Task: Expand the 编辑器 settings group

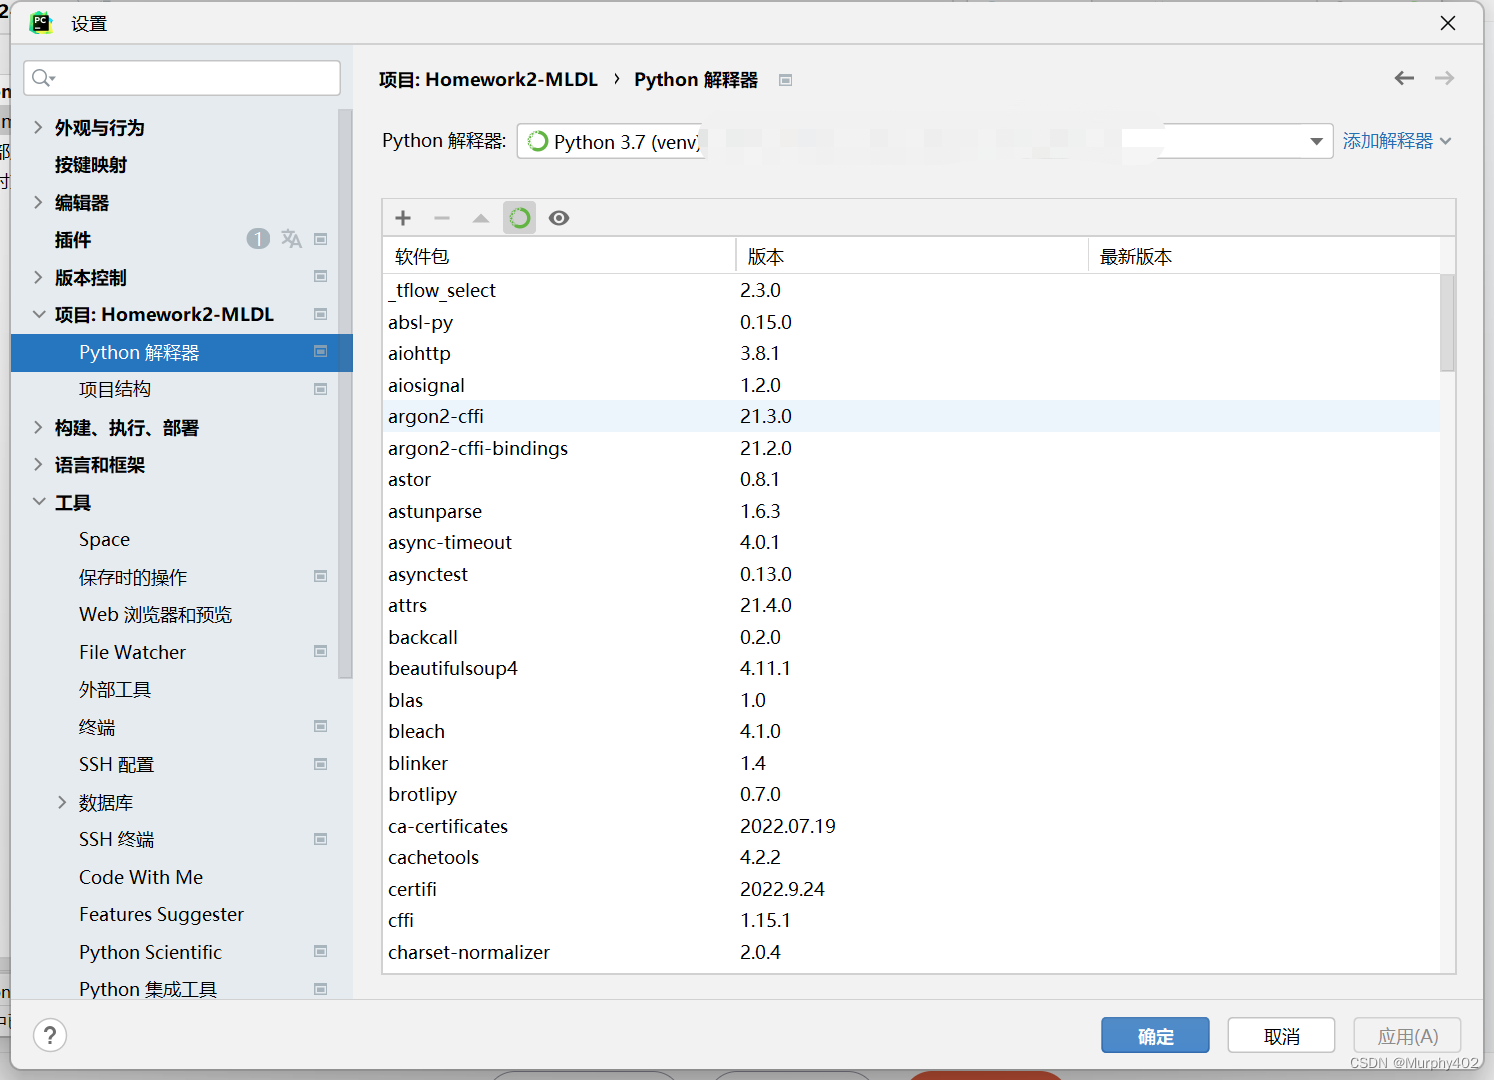Action: (38, 202)
